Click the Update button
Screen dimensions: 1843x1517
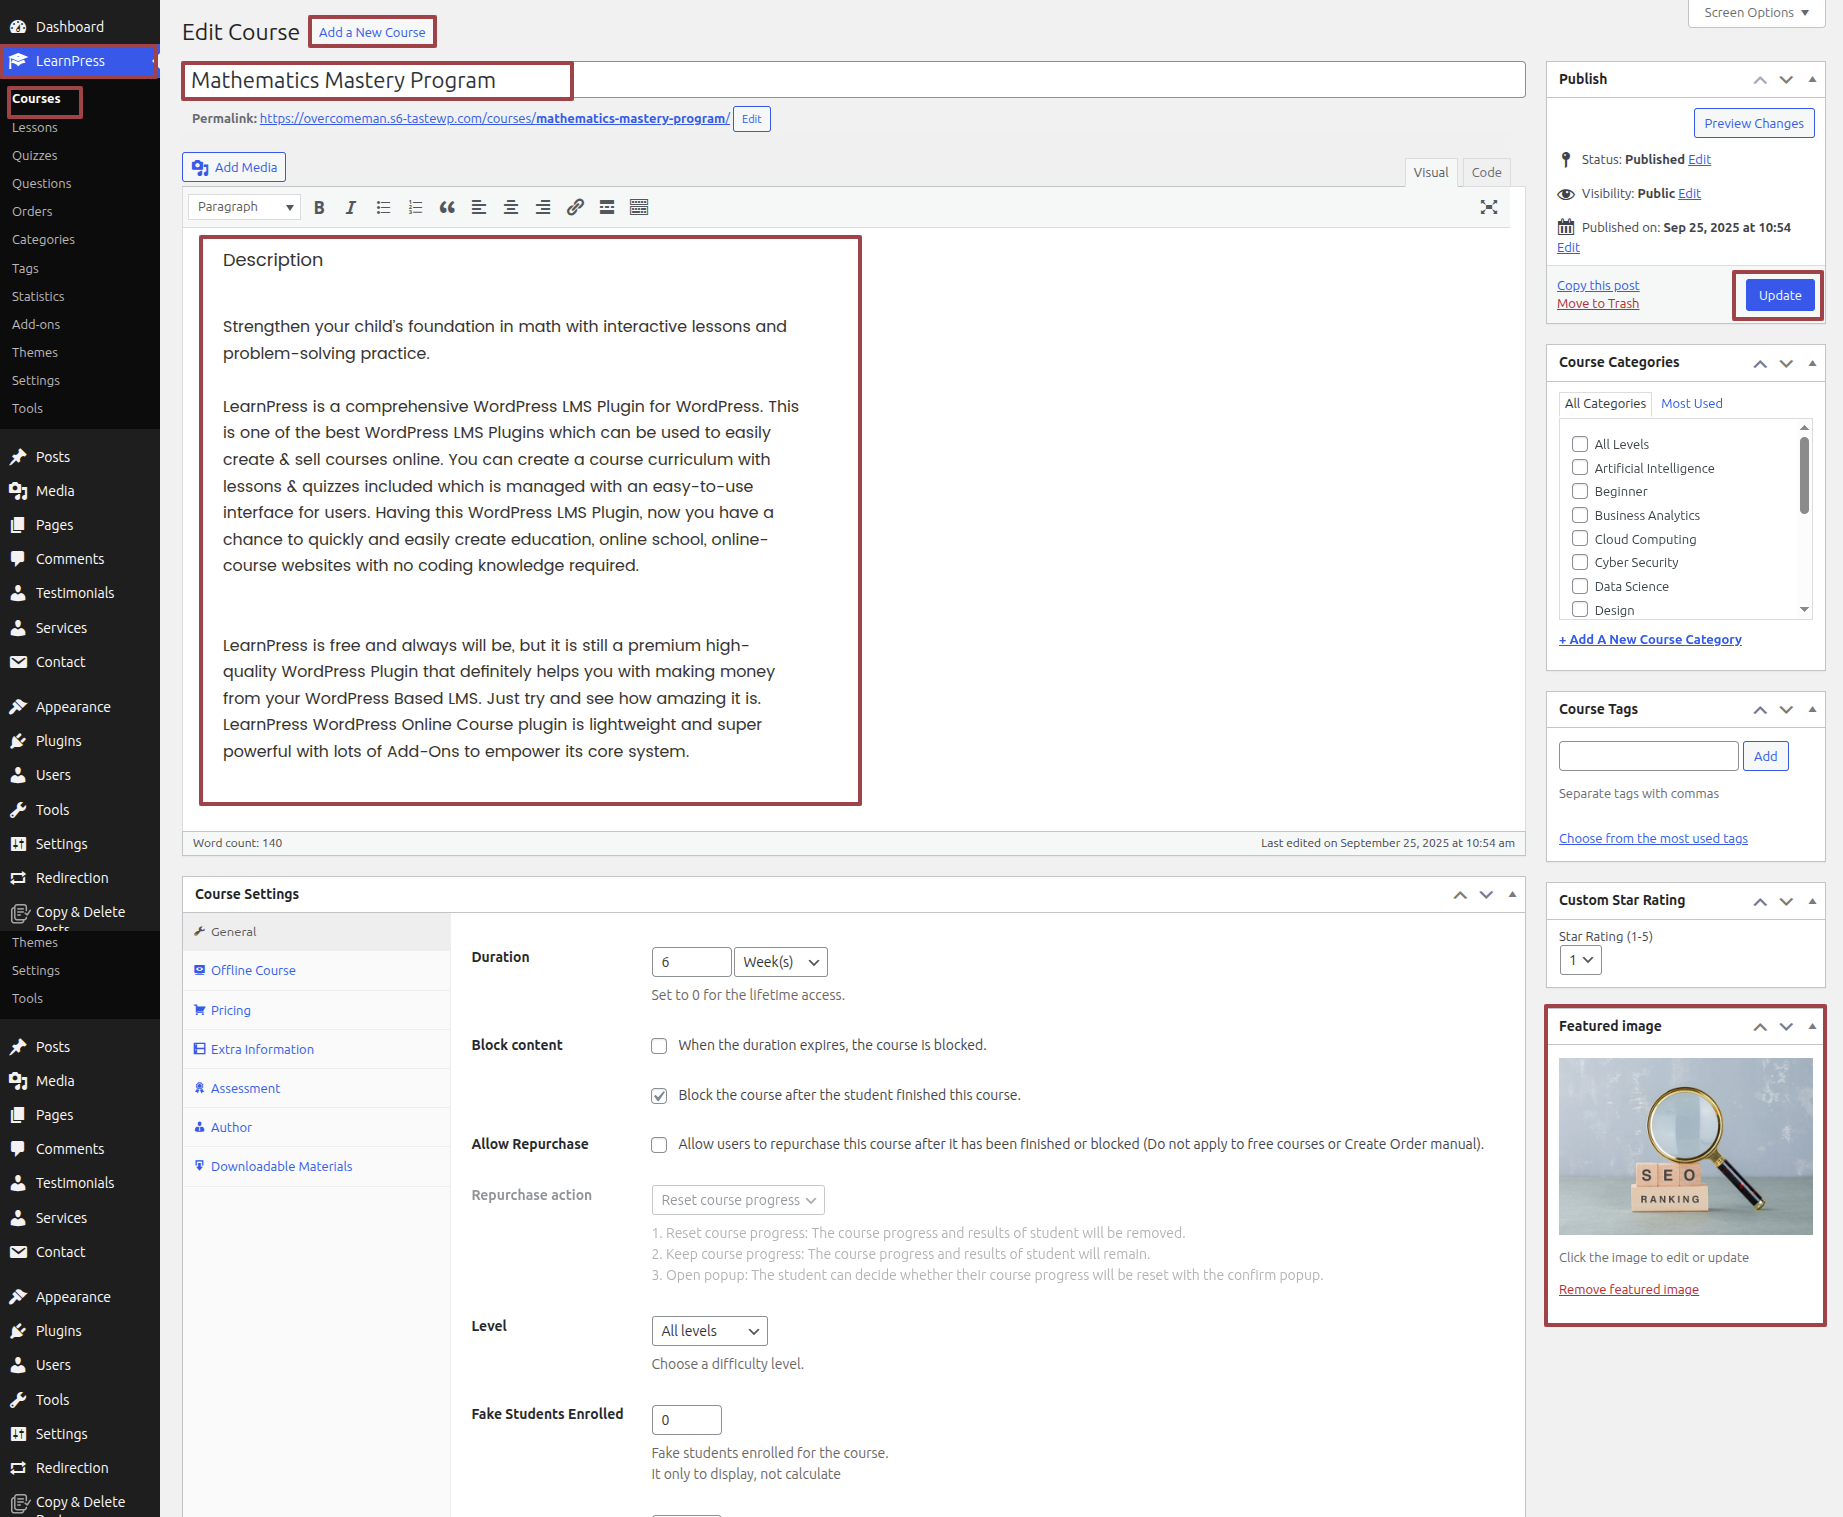pos(1779,295)
